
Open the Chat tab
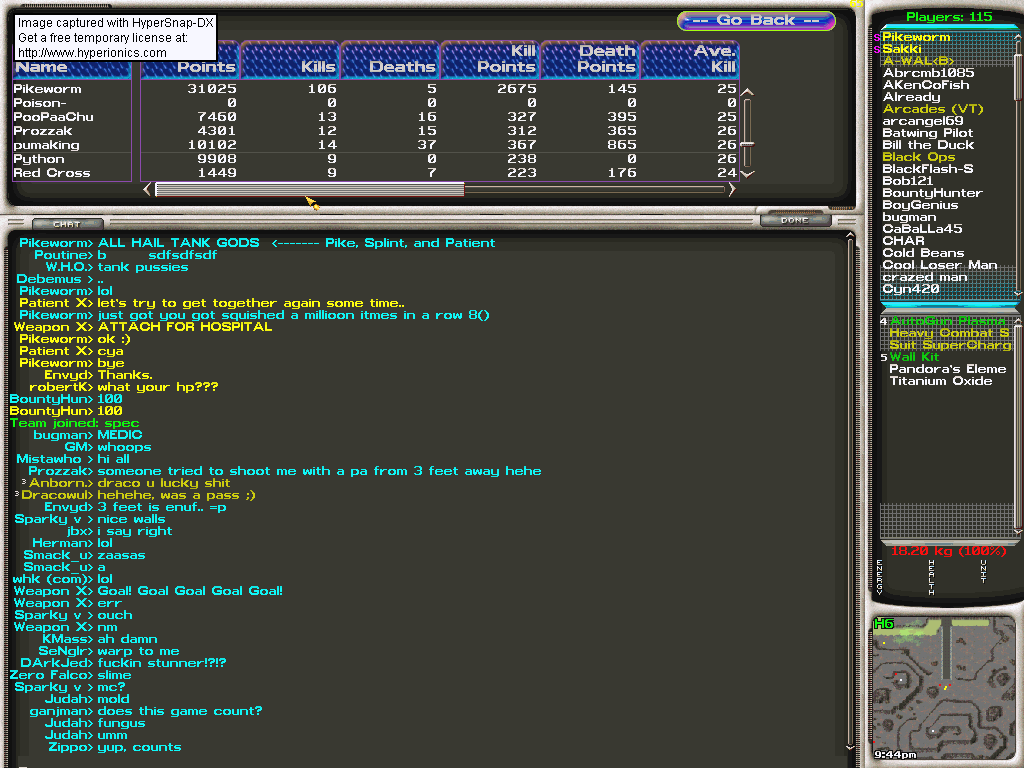coord(66,223)
